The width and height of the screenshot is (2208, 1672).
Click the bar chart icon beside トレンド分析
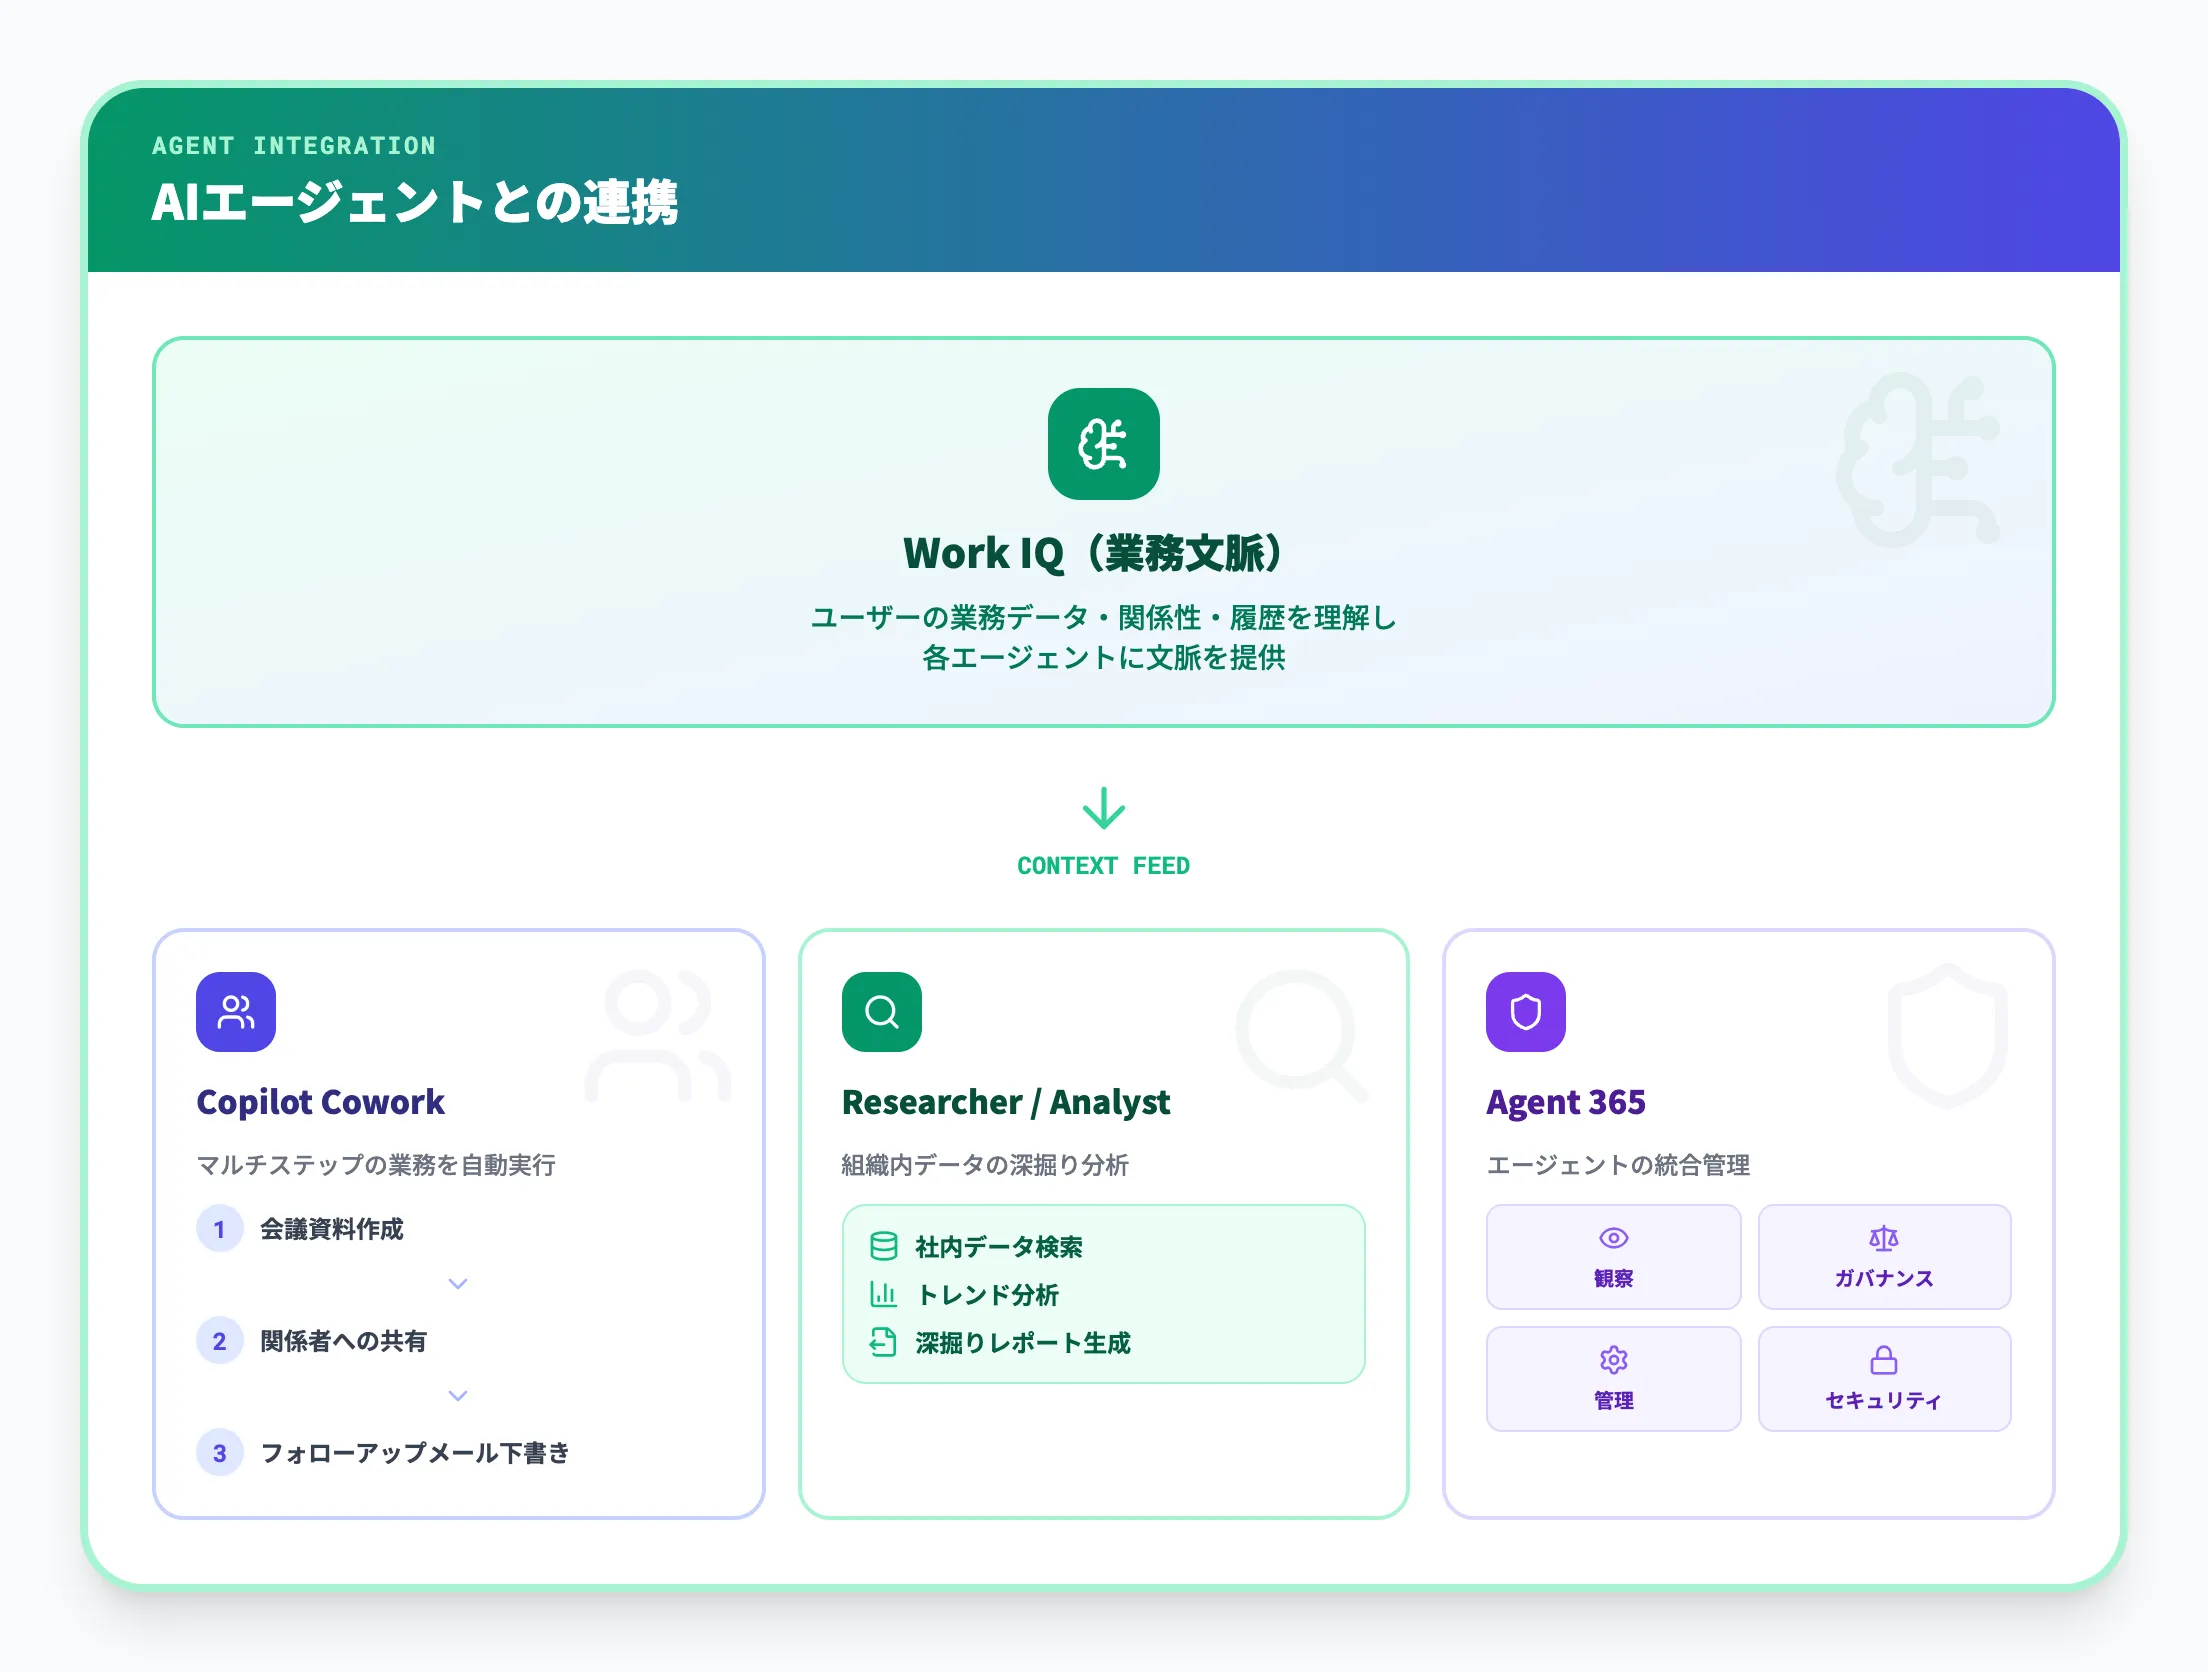point(883,1295)
